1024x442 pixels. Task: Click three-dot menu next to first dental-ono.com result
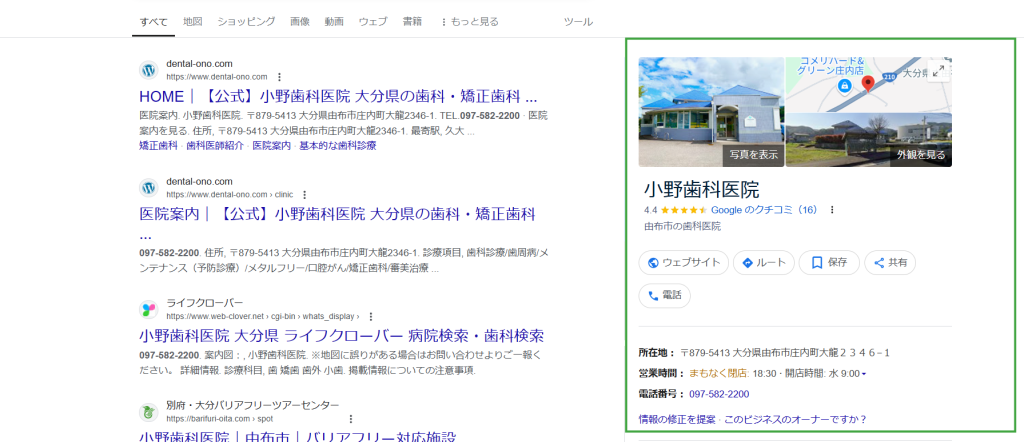pyautogui.click(x=279, y=77)
